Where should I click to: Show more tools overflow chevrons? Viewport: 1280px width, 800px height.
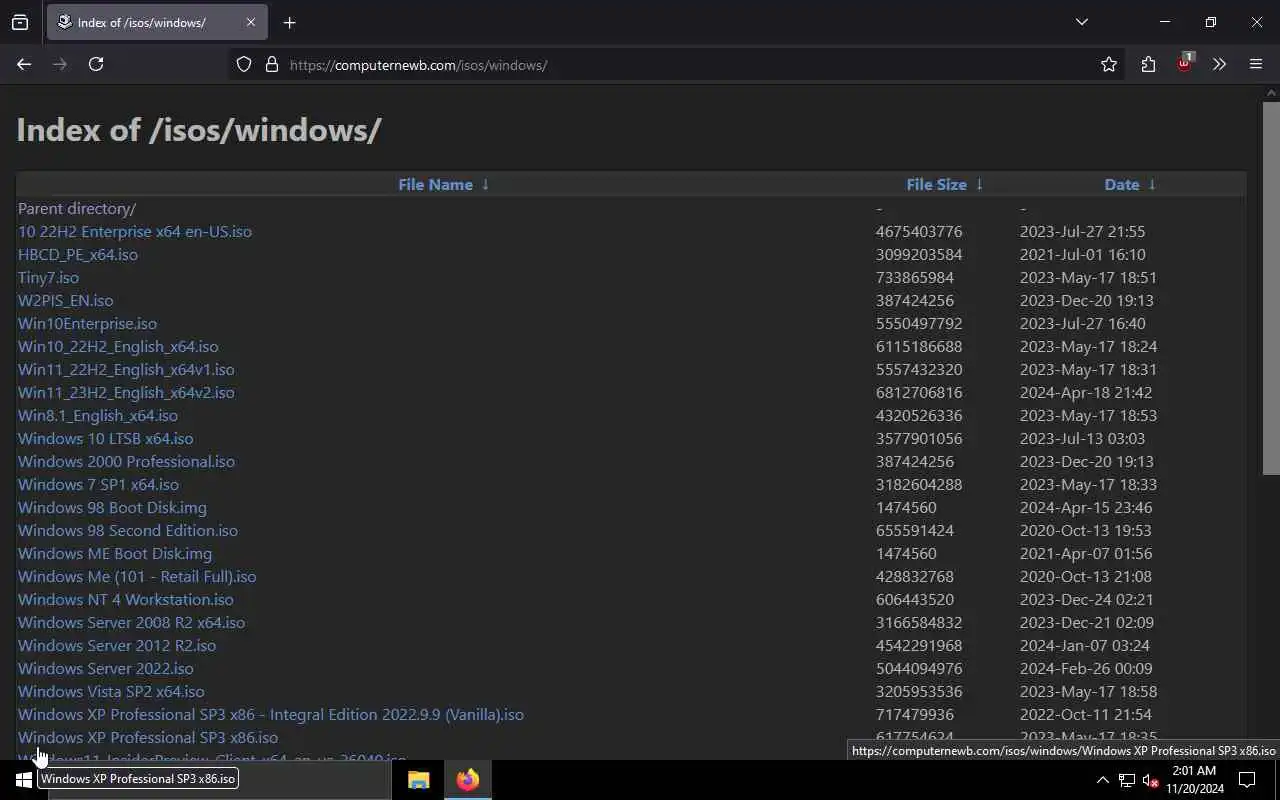[x=1219, y=64]
